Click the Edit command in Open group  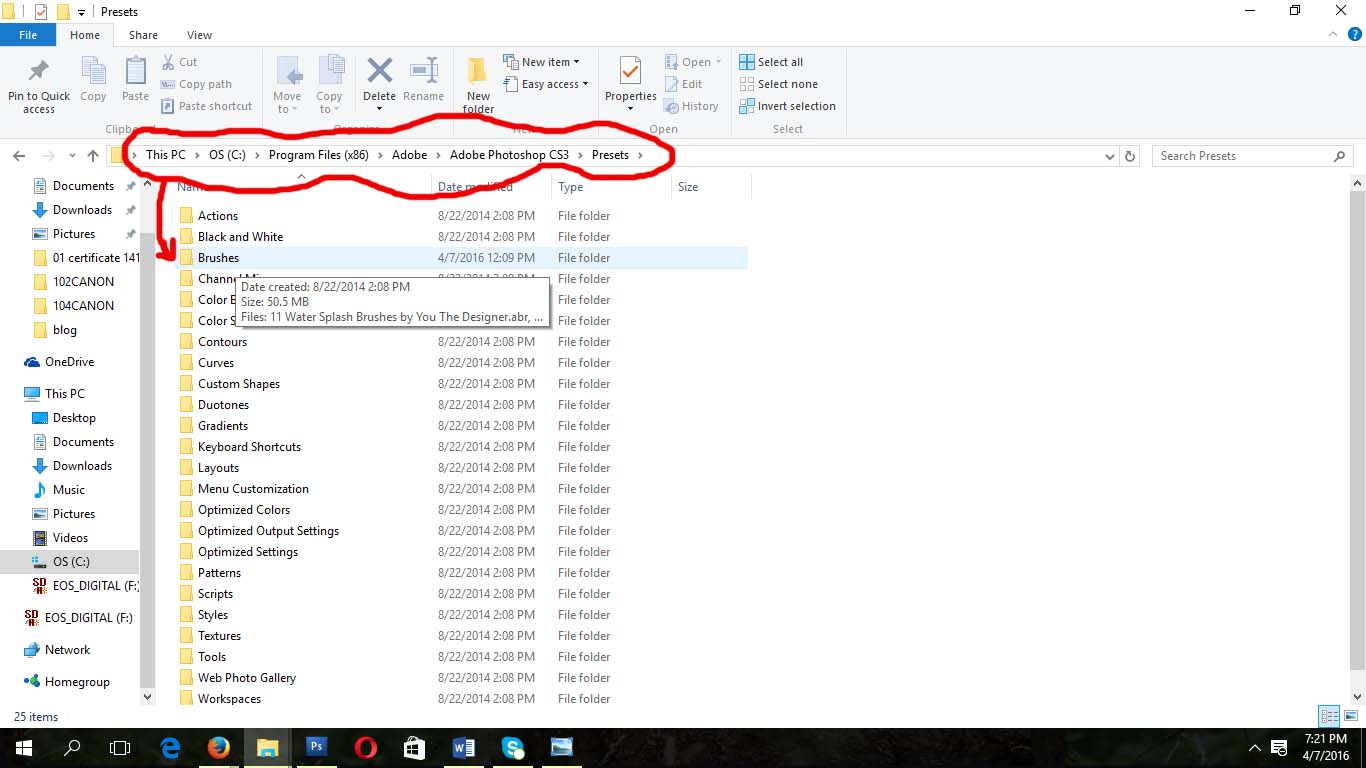[682, 84]
